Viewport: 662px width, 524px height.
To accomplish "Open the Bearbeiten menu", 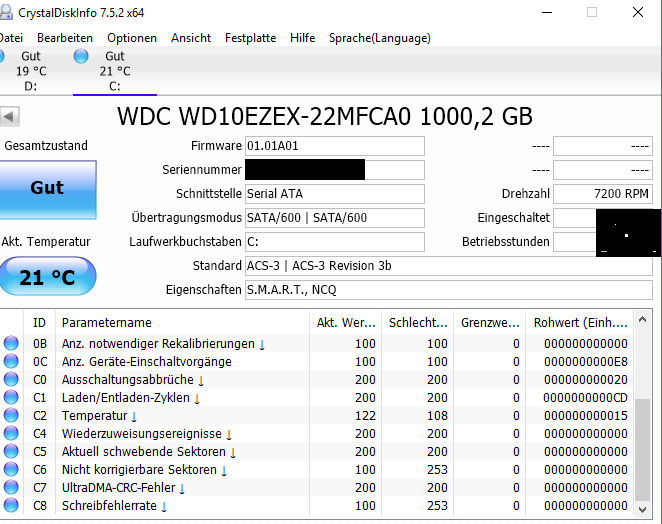I will pos(65,38).
